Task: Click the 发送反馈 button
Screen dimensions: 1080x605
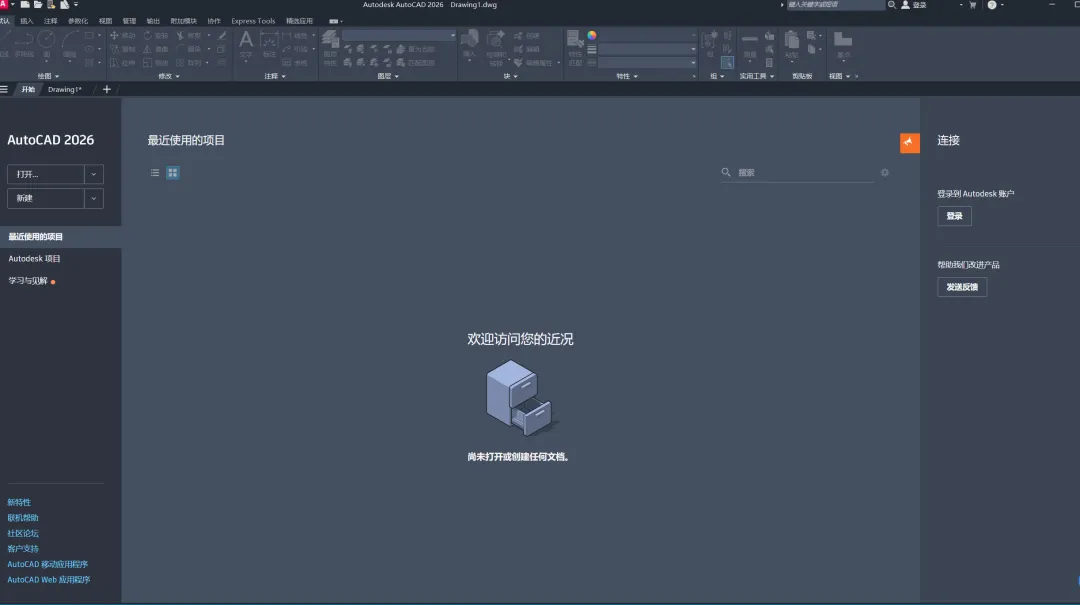Action: tap(962, 287)
